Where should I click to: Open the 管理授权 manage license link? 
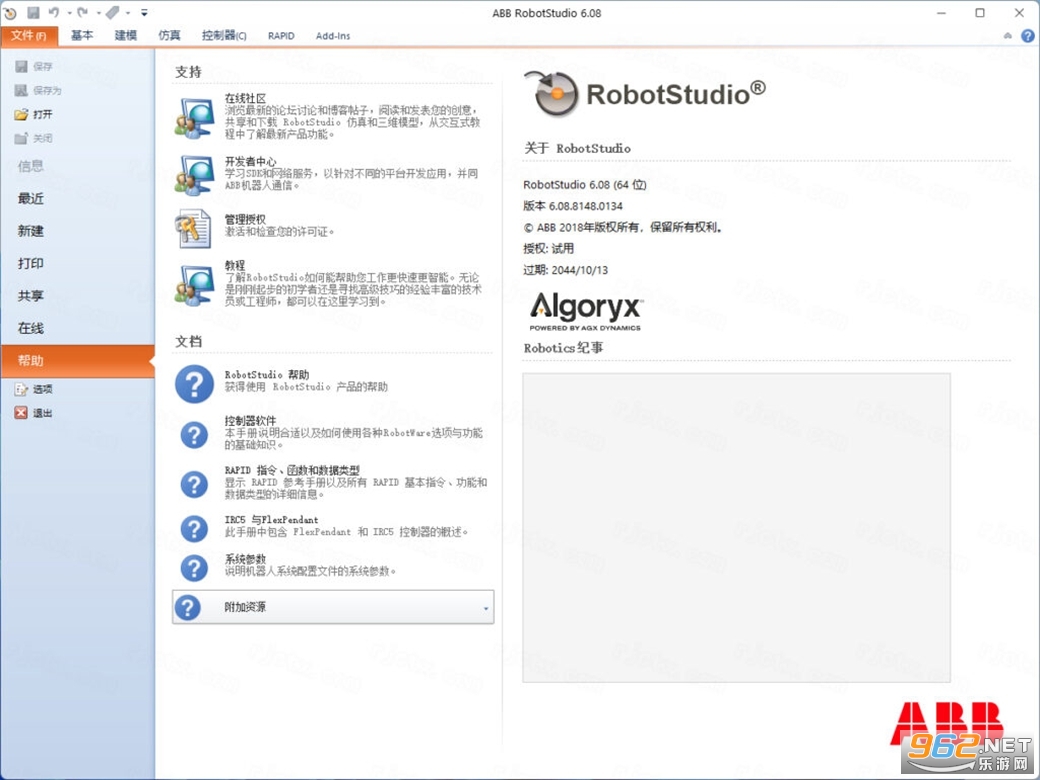pyautogui.click(x=245, y=219)
